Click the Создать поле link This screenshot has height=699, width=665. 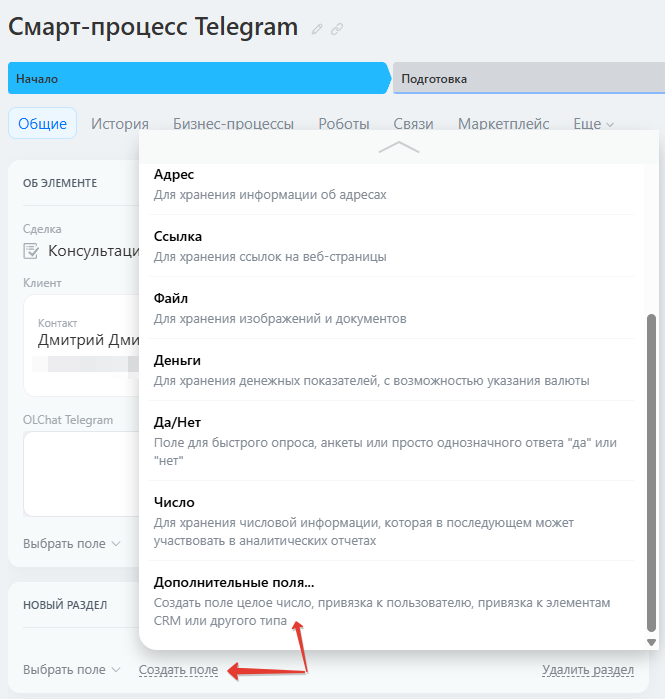tap(178, 670)
